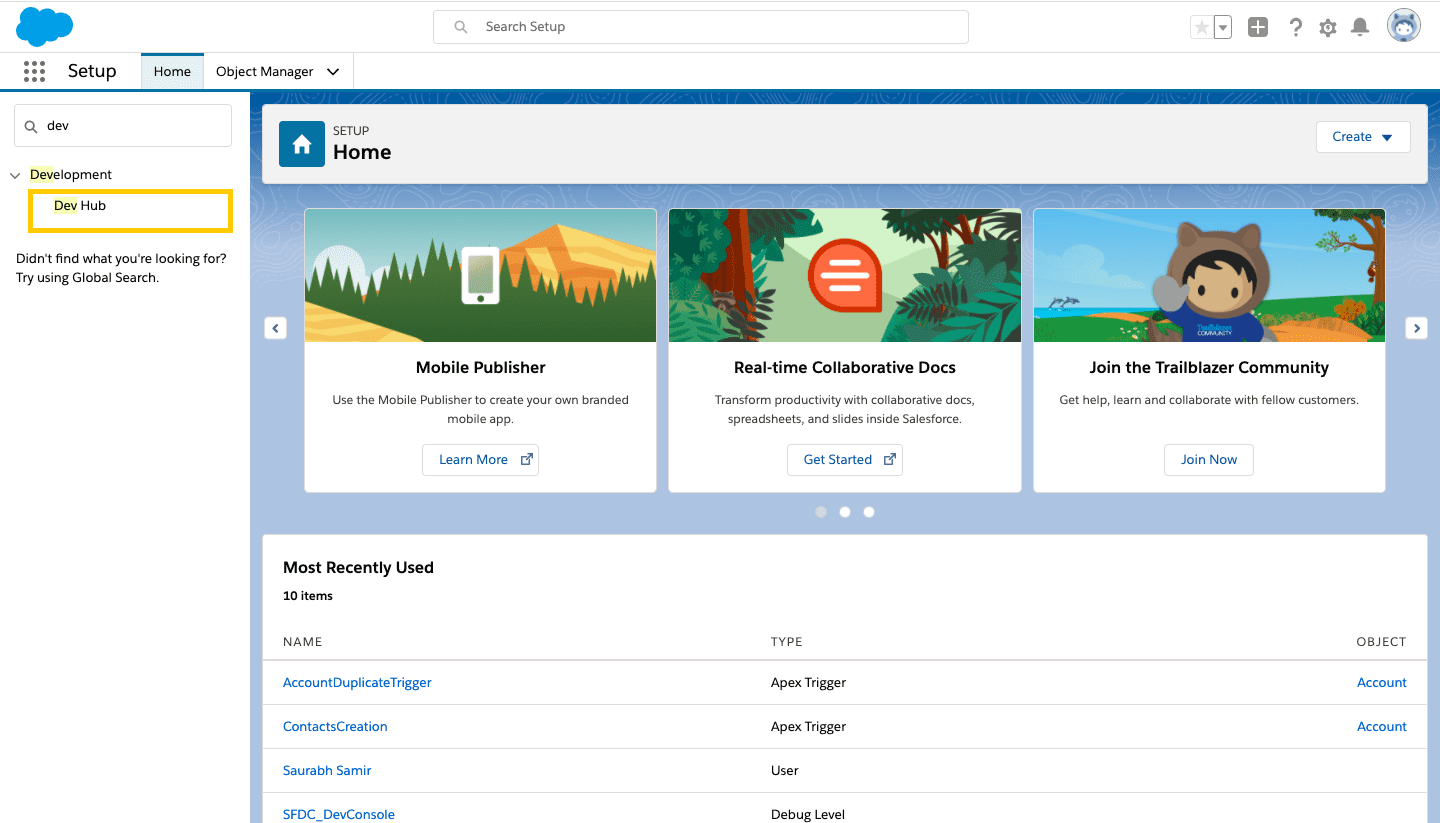This screenshot has width=1440, height=823.
Task: Click the Setup Home house icon
Action: (x=302, y=144)
